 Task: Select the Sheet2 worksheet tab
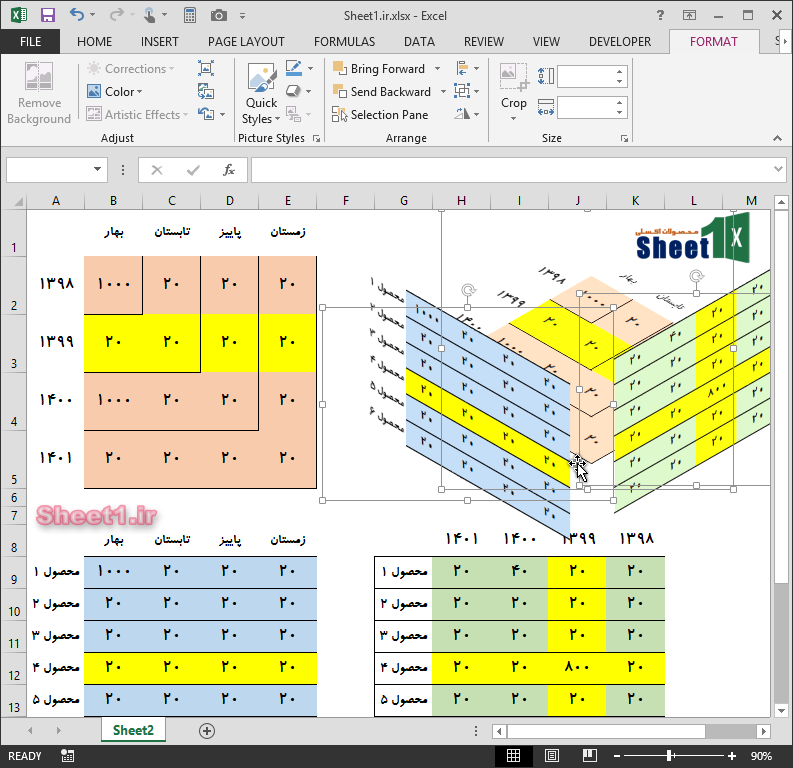[x=133, y=731]
